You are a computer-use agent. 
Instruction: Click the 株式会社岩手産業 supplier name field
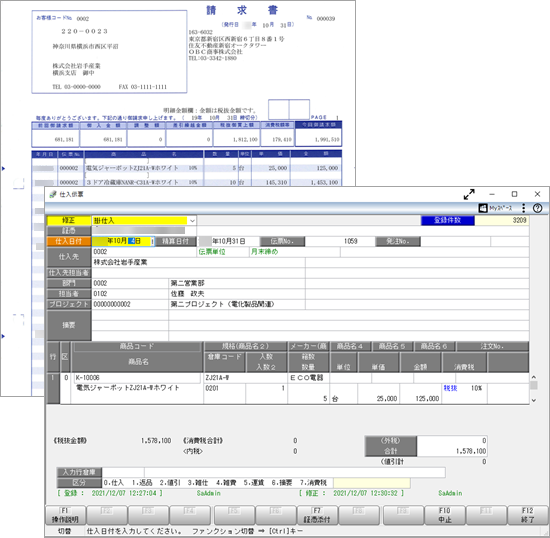tap(198, 262)
